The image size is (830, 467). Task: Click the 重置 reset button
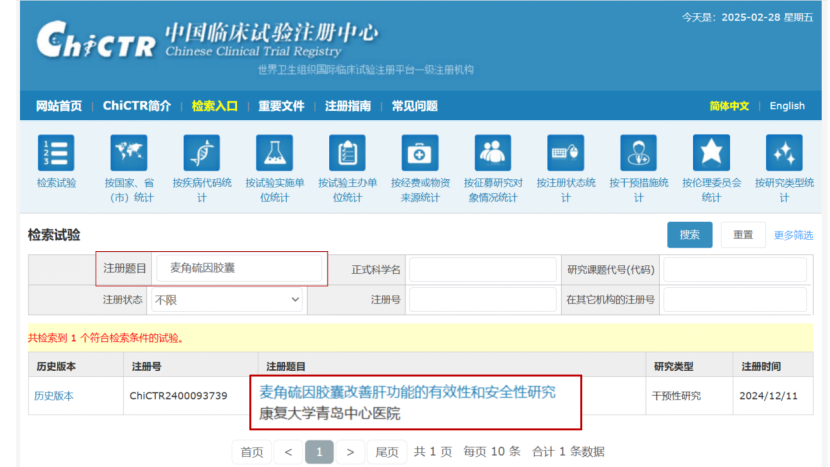pyautogui.click(x=743, y=235)
